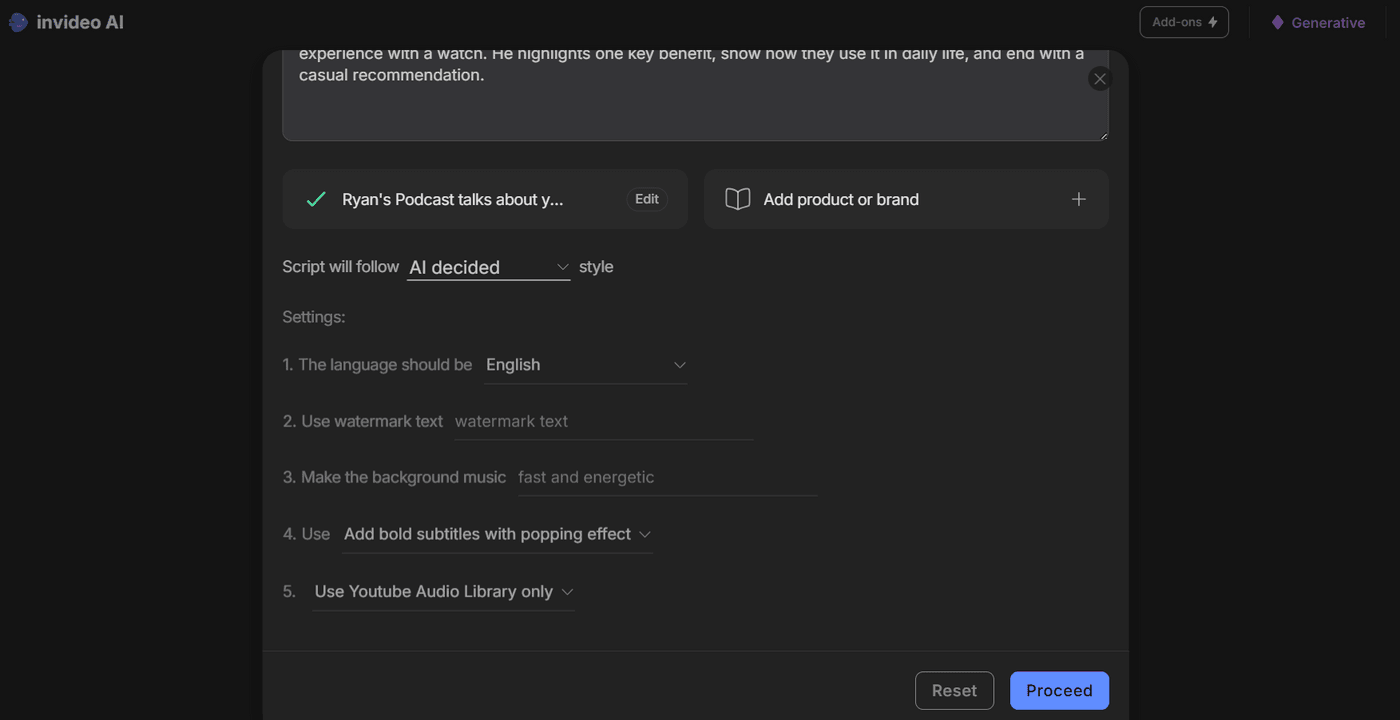Click the book icon on Add product or brand
Viewport: 1400px width, 720px height.
[737, 199]
